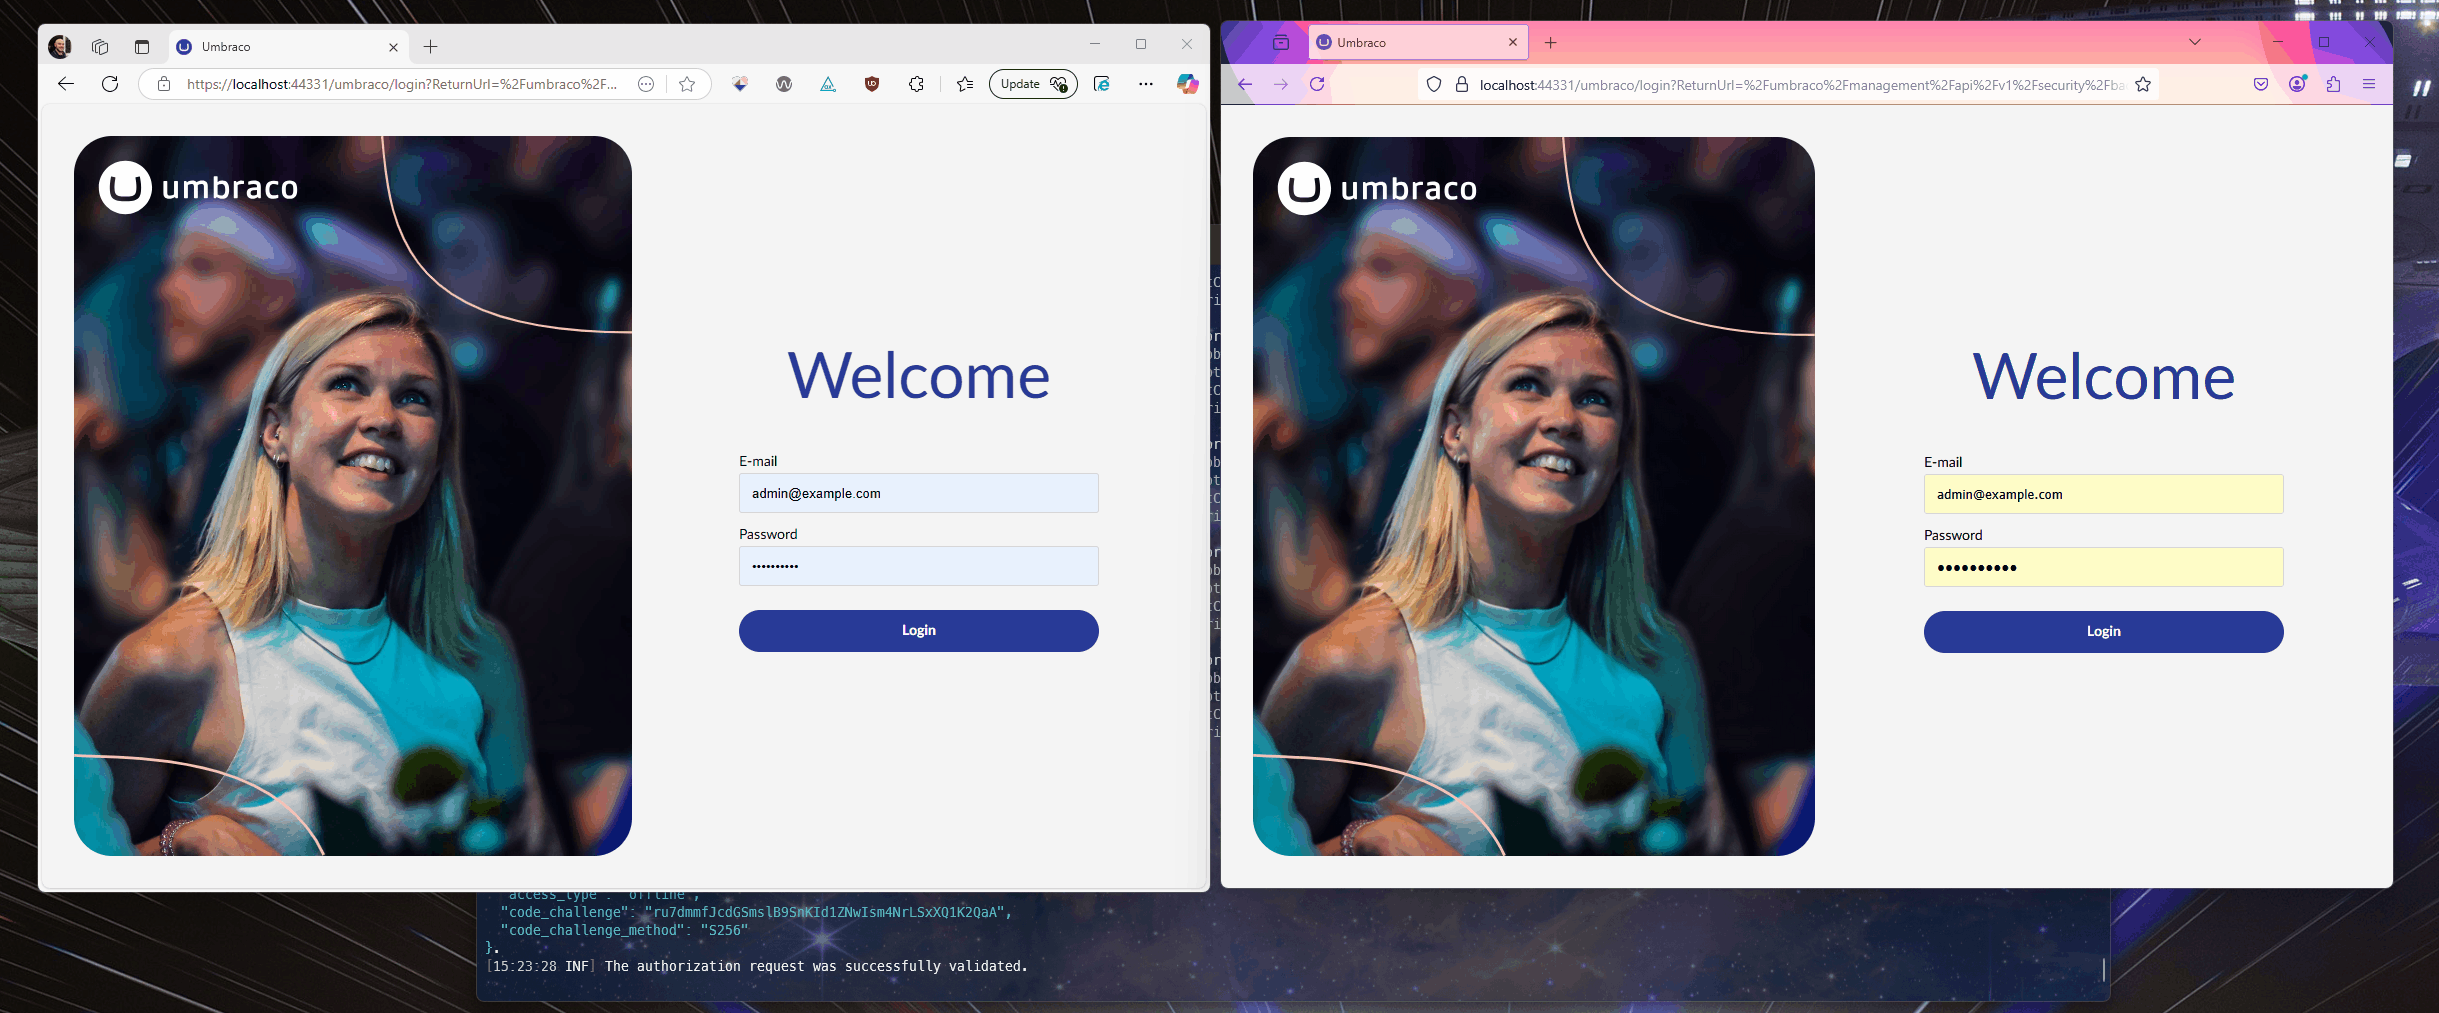Focus the Password field in Edge login
This screenshot has width=2439, height=1013.
pos(919,566)
